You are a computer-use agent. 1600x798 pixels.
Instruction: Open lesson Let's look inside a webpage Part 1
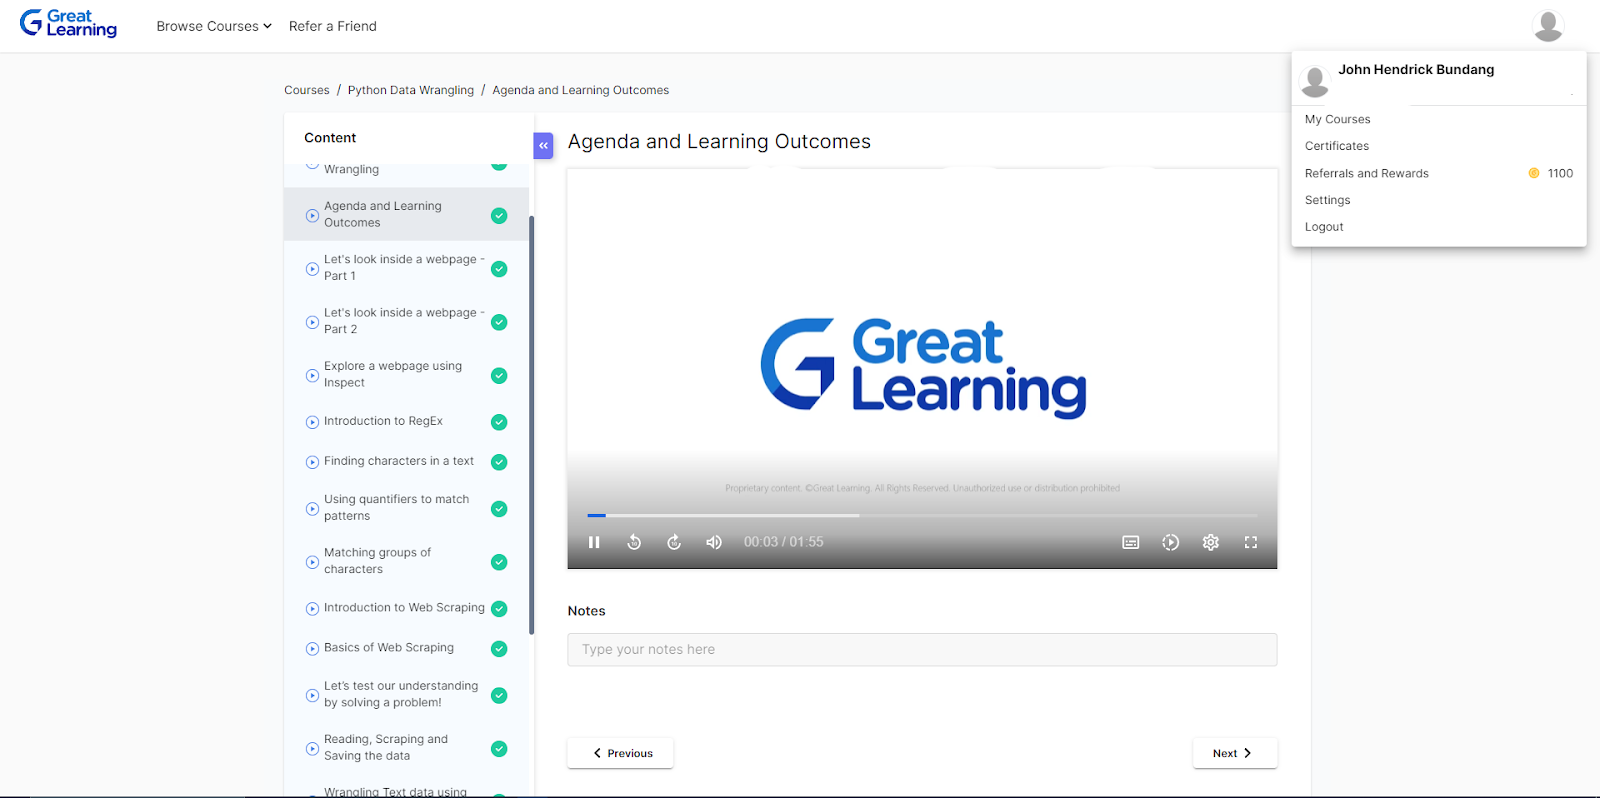click(x=404, y=267)
